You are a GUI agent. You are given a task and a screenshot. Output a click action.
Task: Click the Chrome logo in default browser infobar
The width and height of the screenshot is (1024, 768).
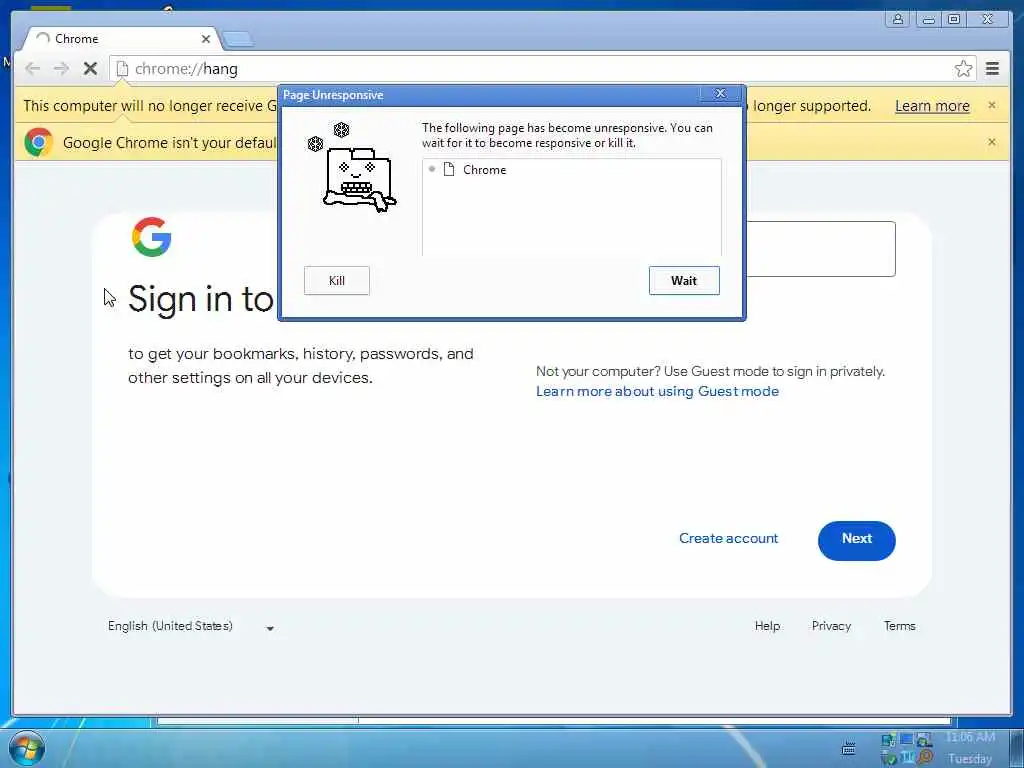(39, 142)
